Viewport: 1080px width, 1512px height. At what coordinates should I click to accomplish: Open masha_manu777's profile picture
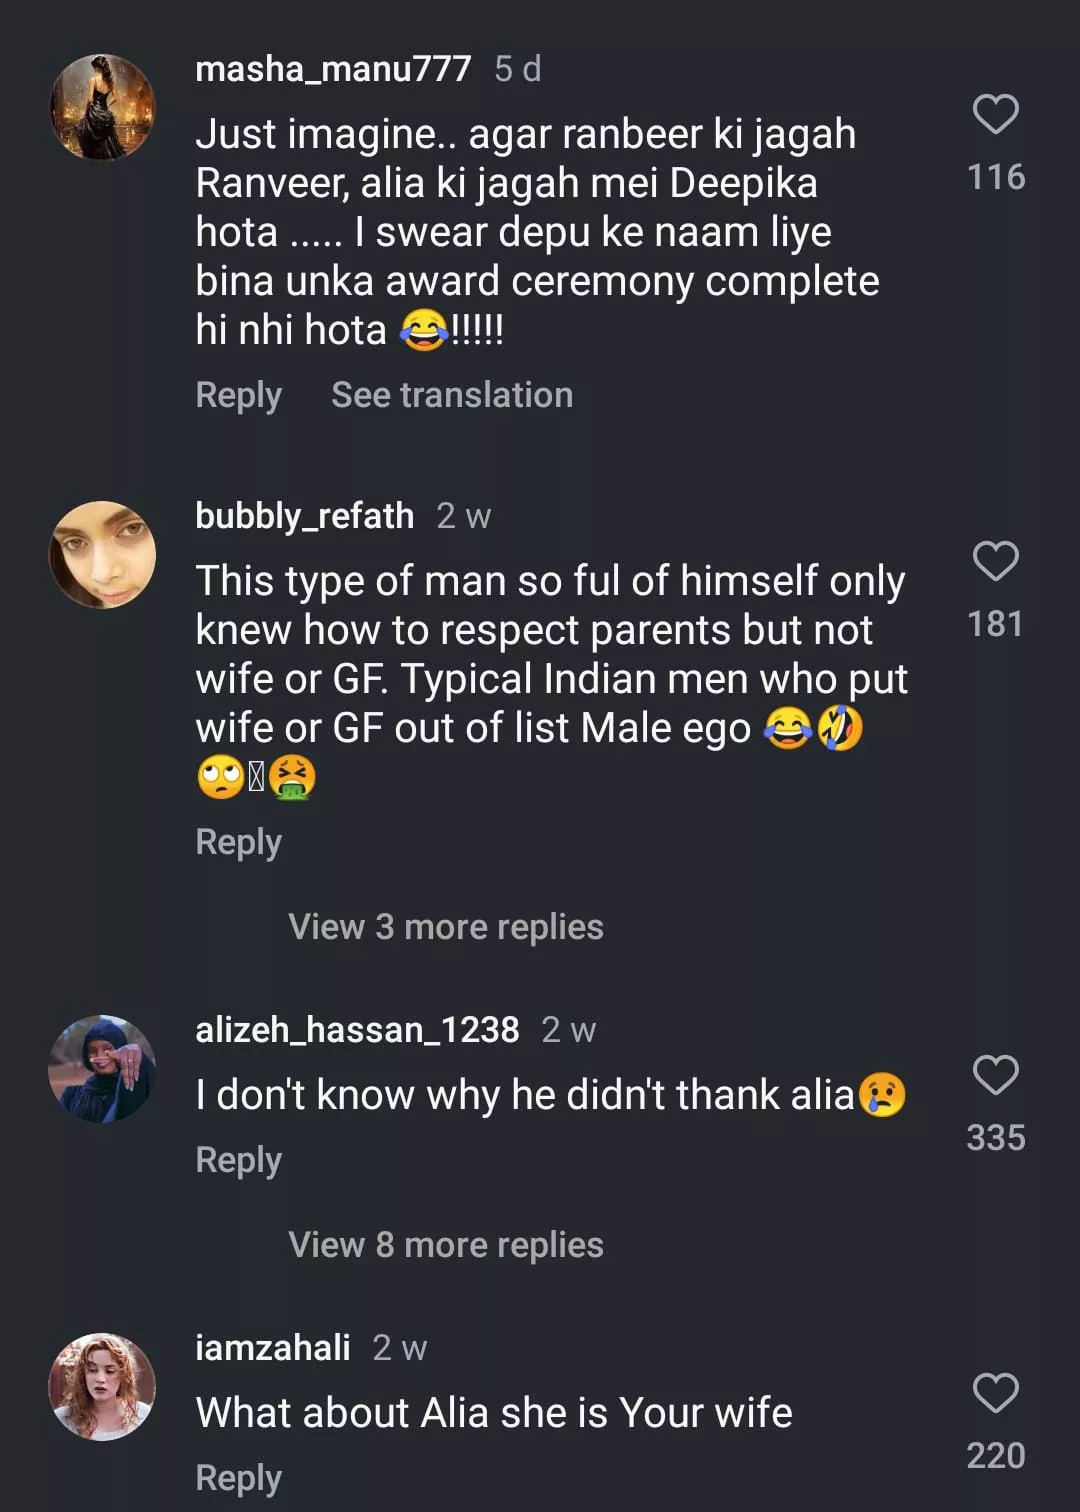point(103,107)
